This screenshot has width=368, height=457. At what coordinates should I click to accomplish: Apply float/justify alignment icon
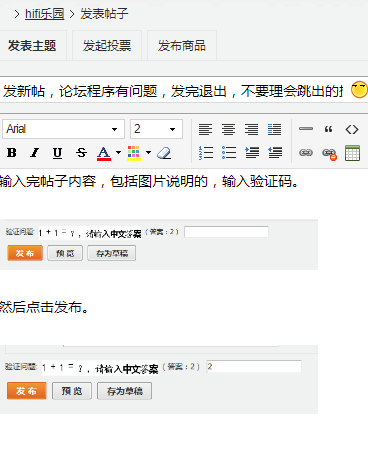coord(274,129)
